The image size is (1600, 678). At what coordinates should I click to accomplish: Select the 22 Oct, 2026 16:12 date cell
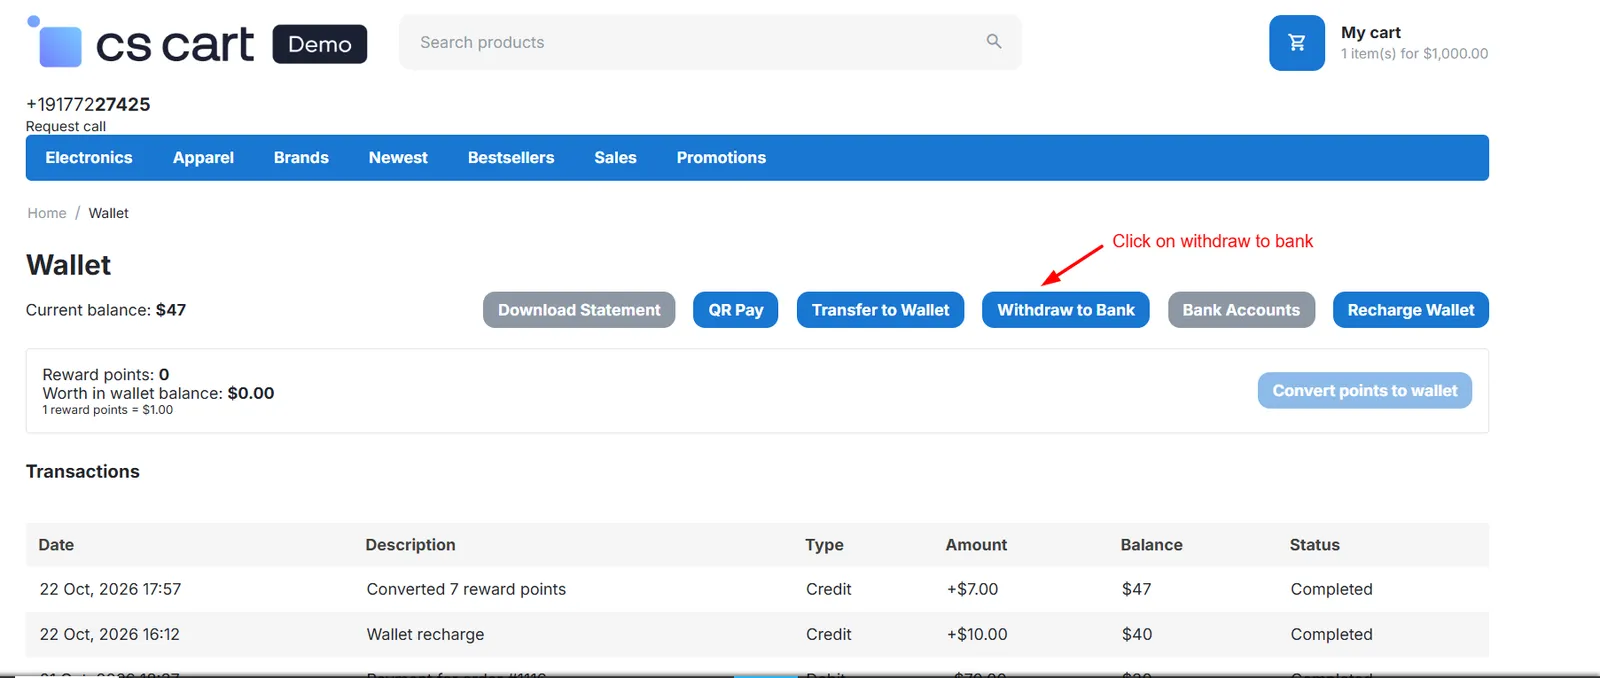[110, 635]
